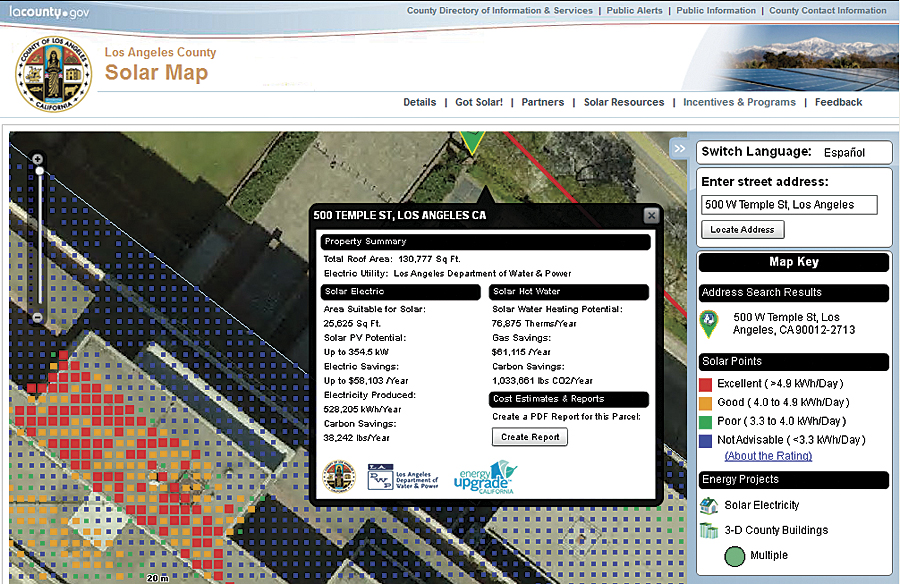
Task: Click the Map Key header
Action: tap(794, 262)
